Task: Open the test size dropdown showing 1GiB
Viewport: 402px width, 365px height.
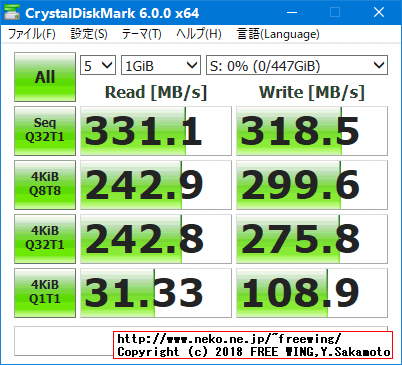Action: (161, 65)
